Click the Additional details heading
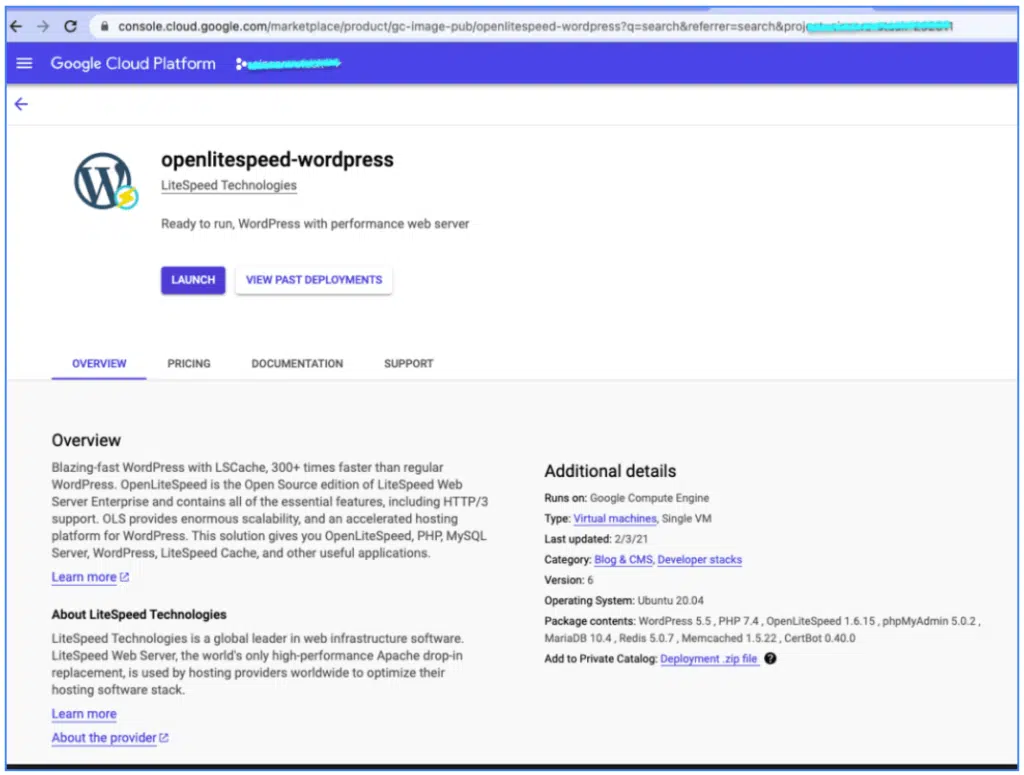1024x775 pixels. pos(611,471)
